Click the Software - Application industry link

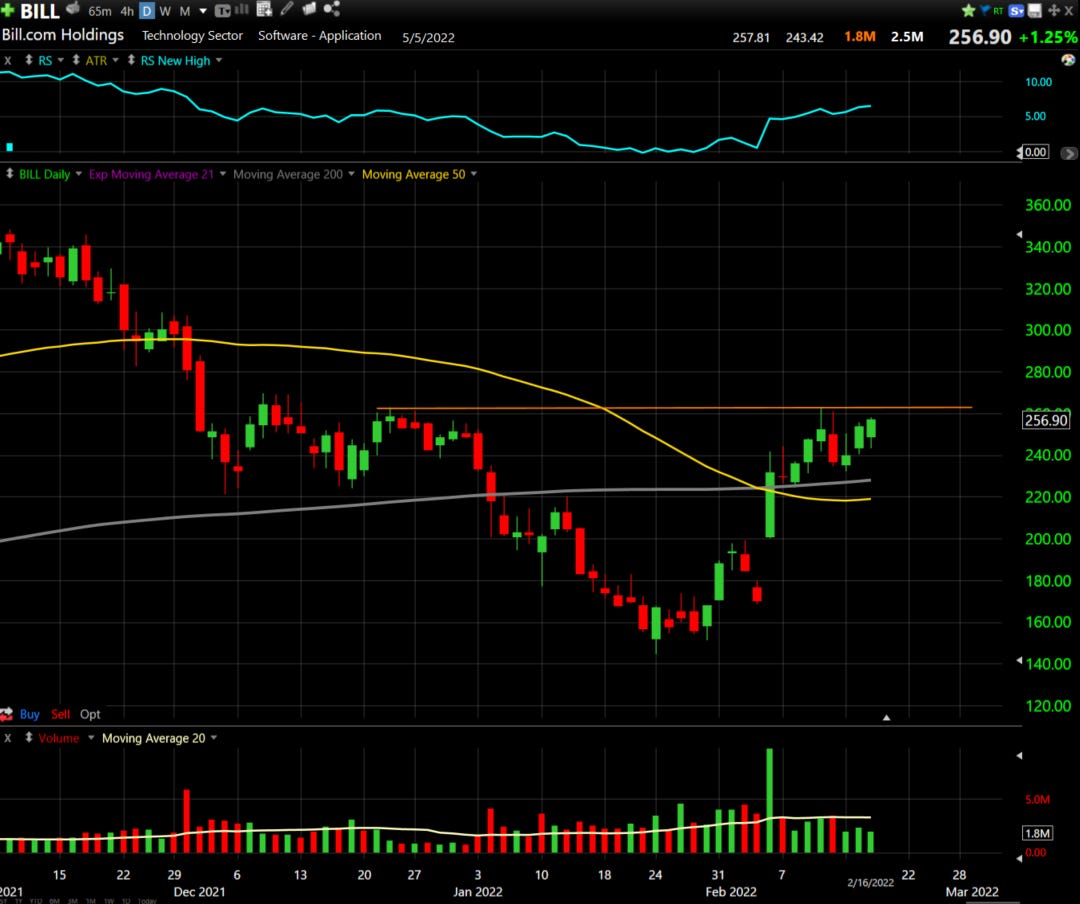320,35
